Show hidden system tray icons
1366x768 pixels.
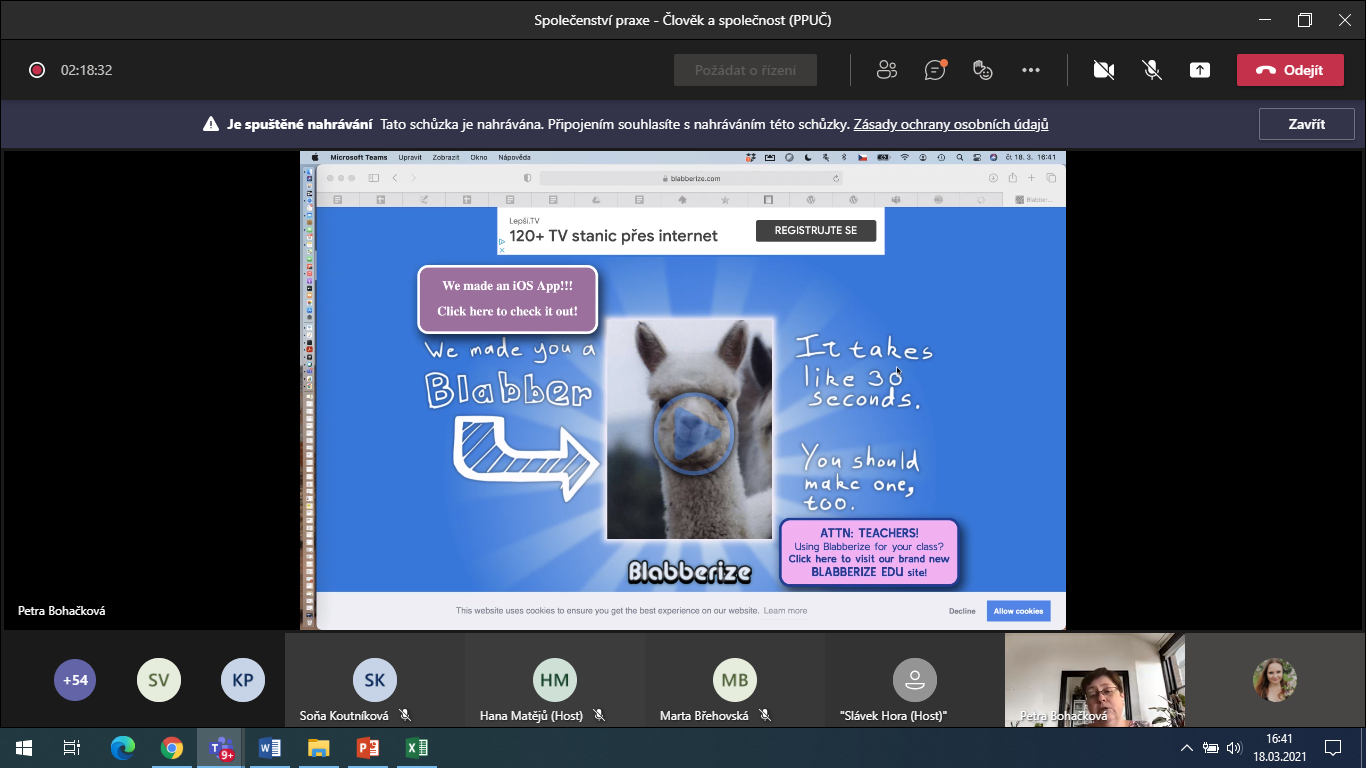coord(1187,748)
